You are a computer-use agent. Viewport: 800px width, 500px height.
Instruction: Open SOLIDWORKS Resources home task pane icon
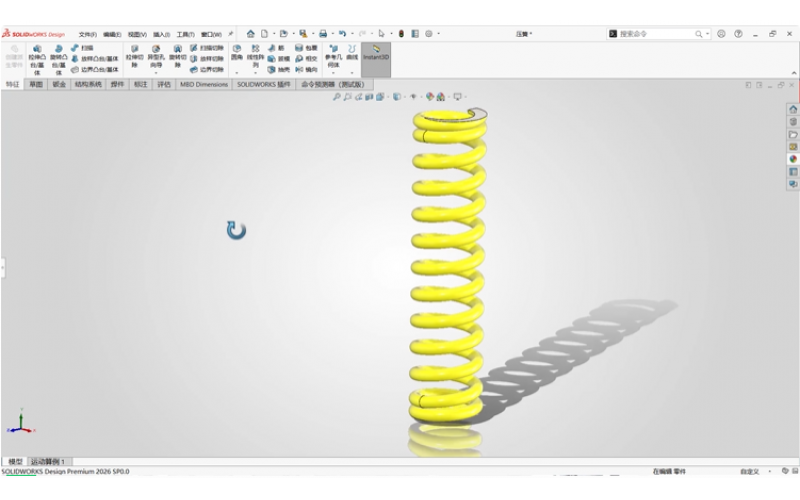coord(793,109)
